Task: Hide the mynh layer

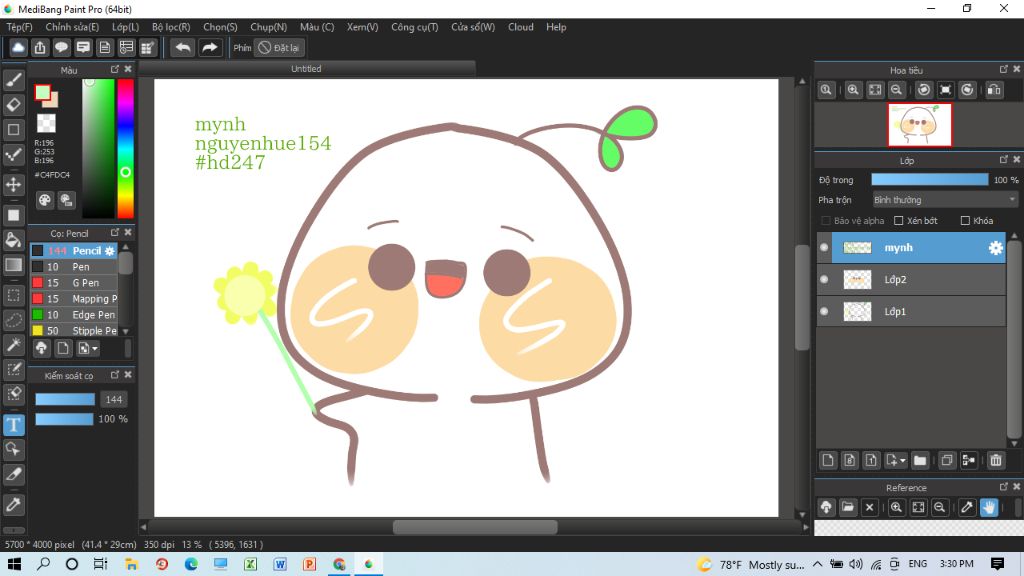Action: click(x=824, y=248)
